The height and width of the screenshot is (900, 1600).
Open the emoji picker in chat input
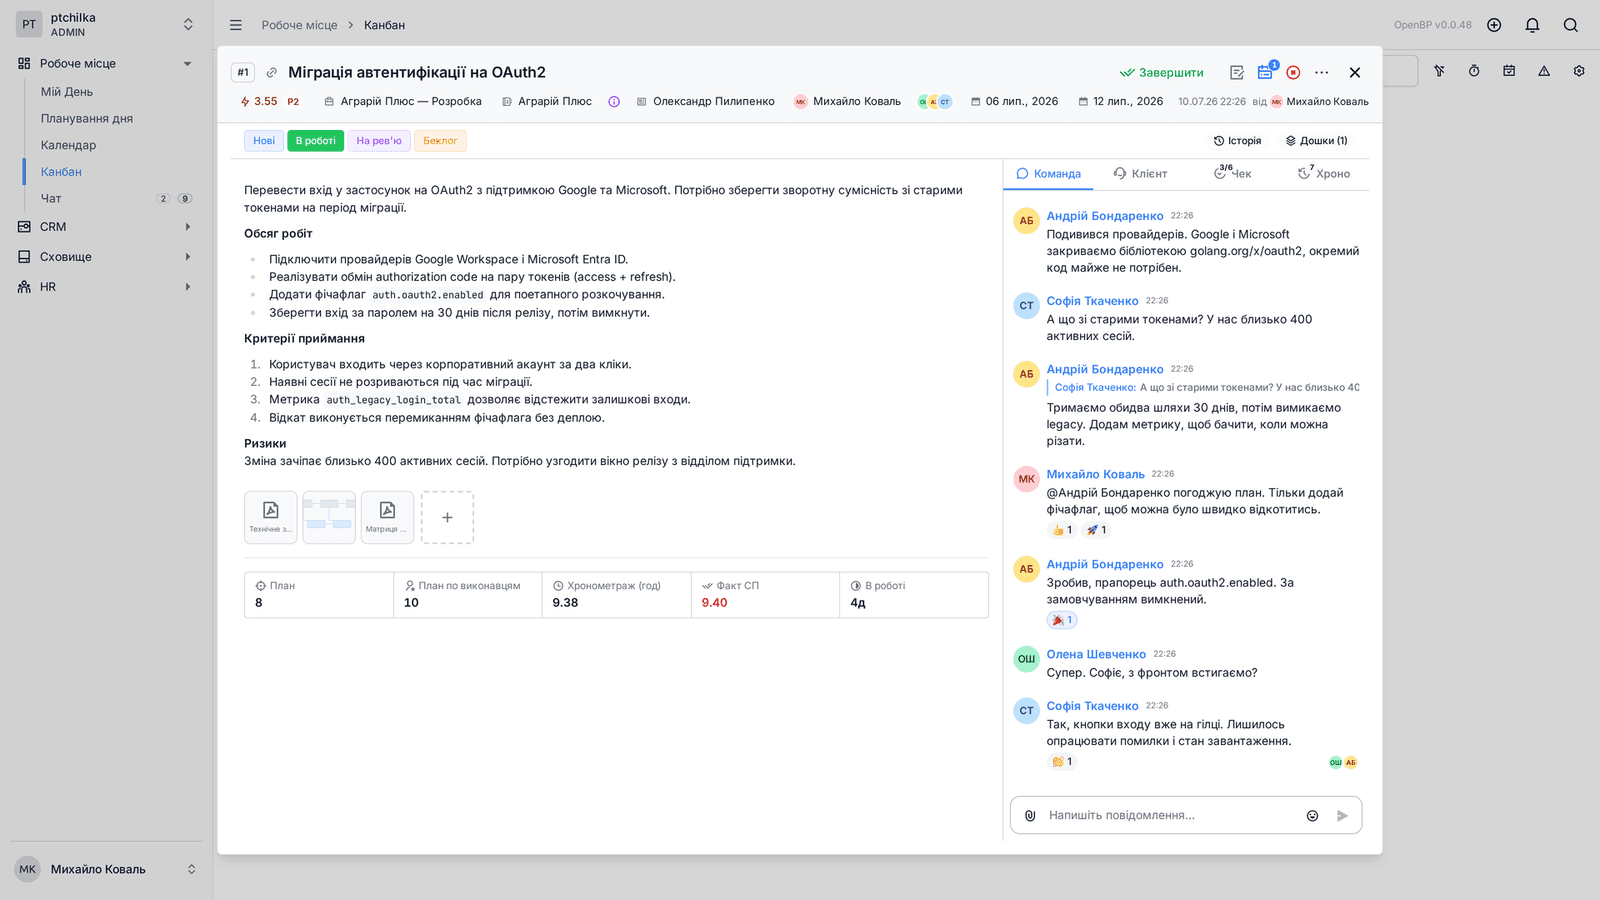click(x=1312, y=816)
